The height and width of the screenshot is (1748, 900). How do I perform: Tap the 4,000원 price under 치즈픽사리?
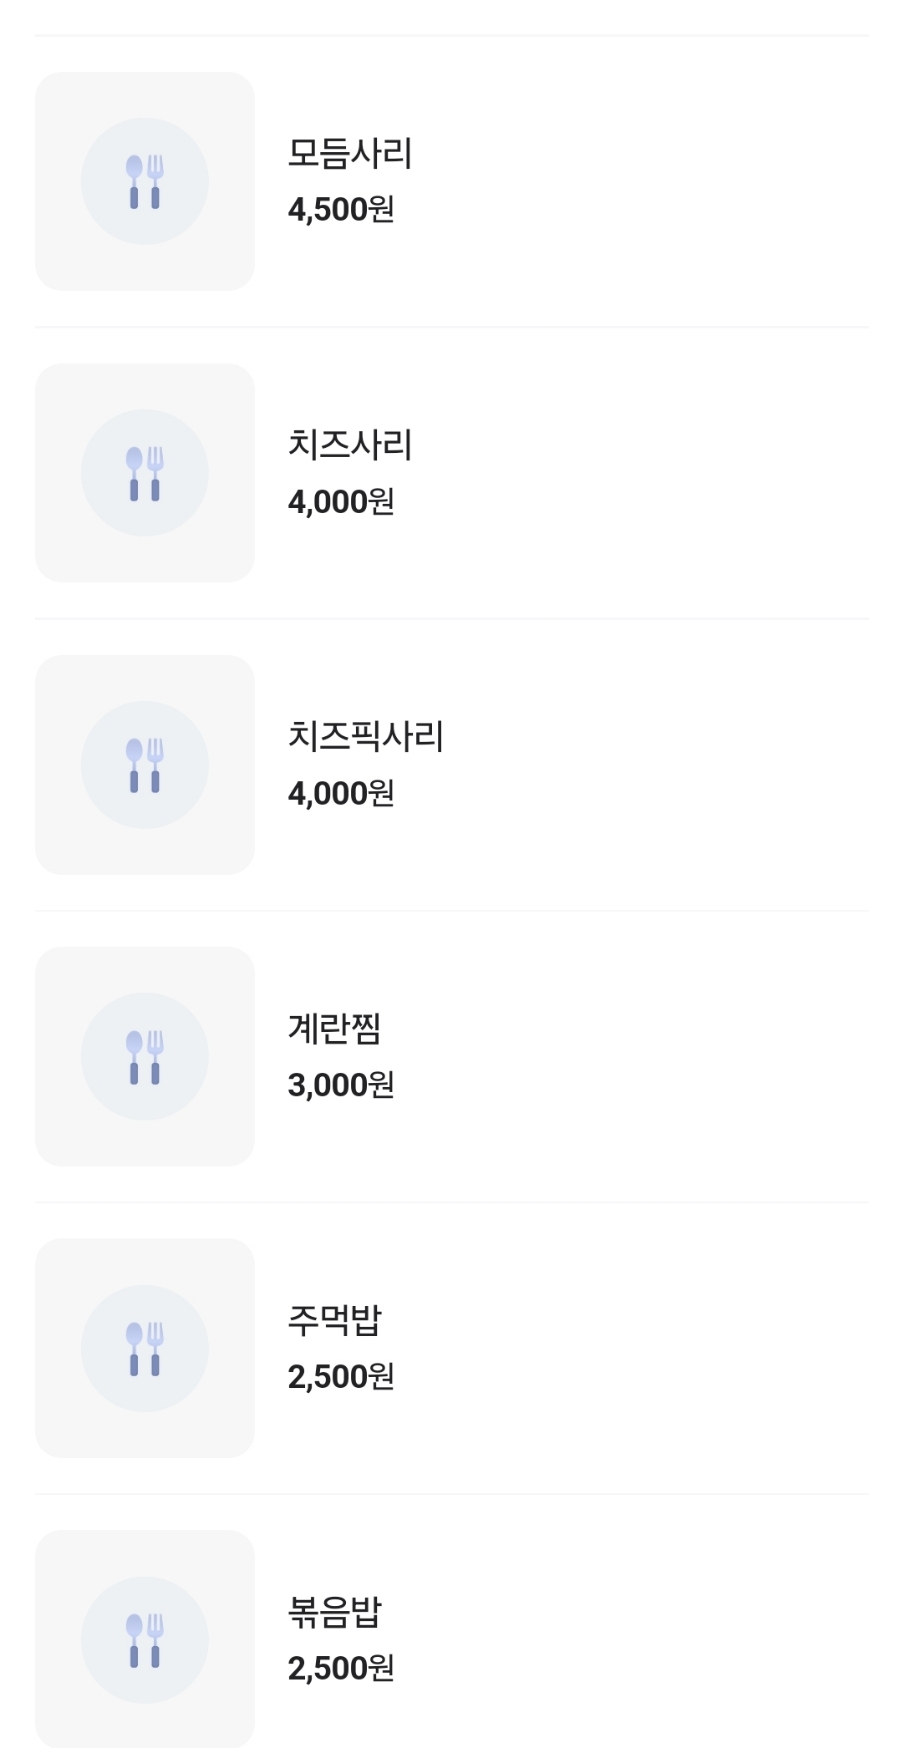[x=341, y=794]
